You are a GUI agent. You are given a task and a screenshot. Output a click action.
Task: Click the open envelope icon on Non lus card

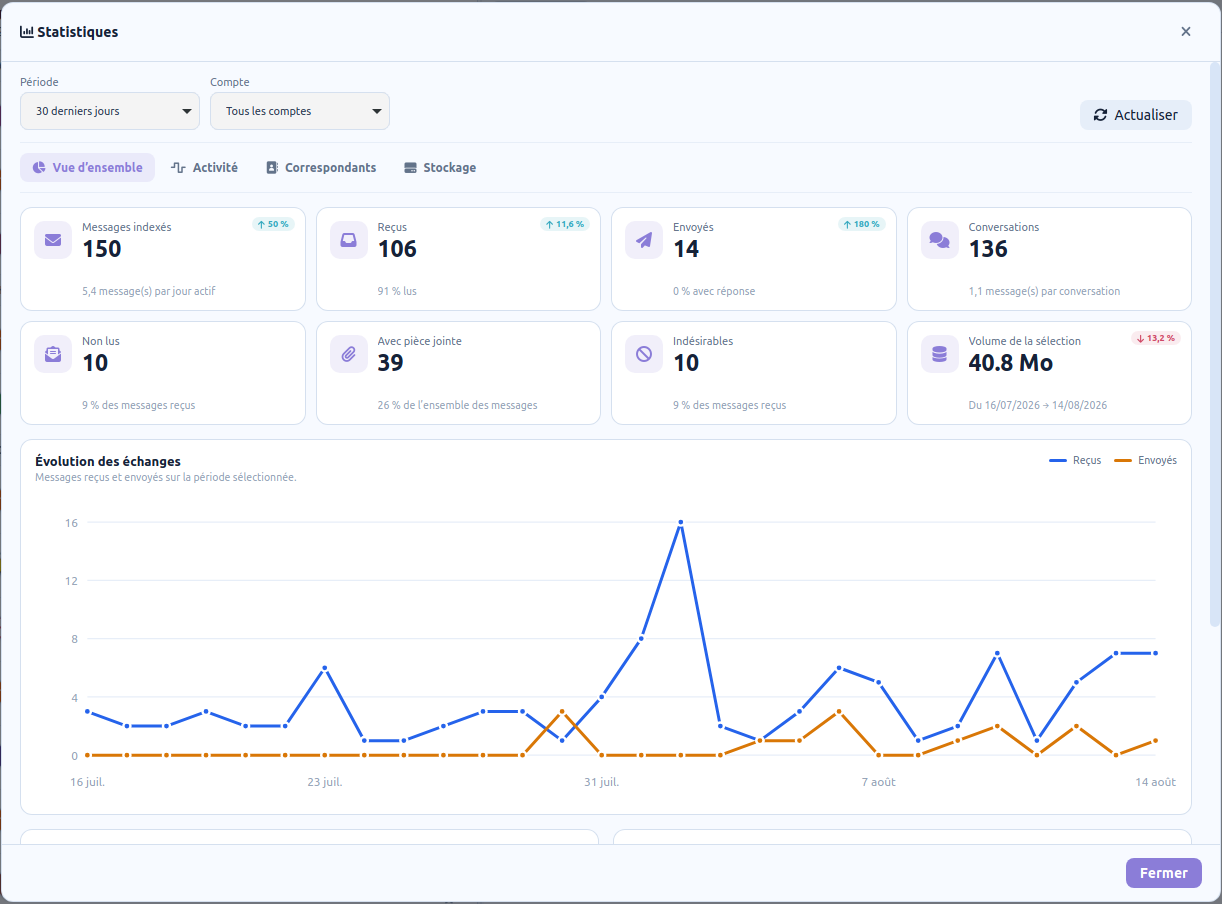click(53, 354)
